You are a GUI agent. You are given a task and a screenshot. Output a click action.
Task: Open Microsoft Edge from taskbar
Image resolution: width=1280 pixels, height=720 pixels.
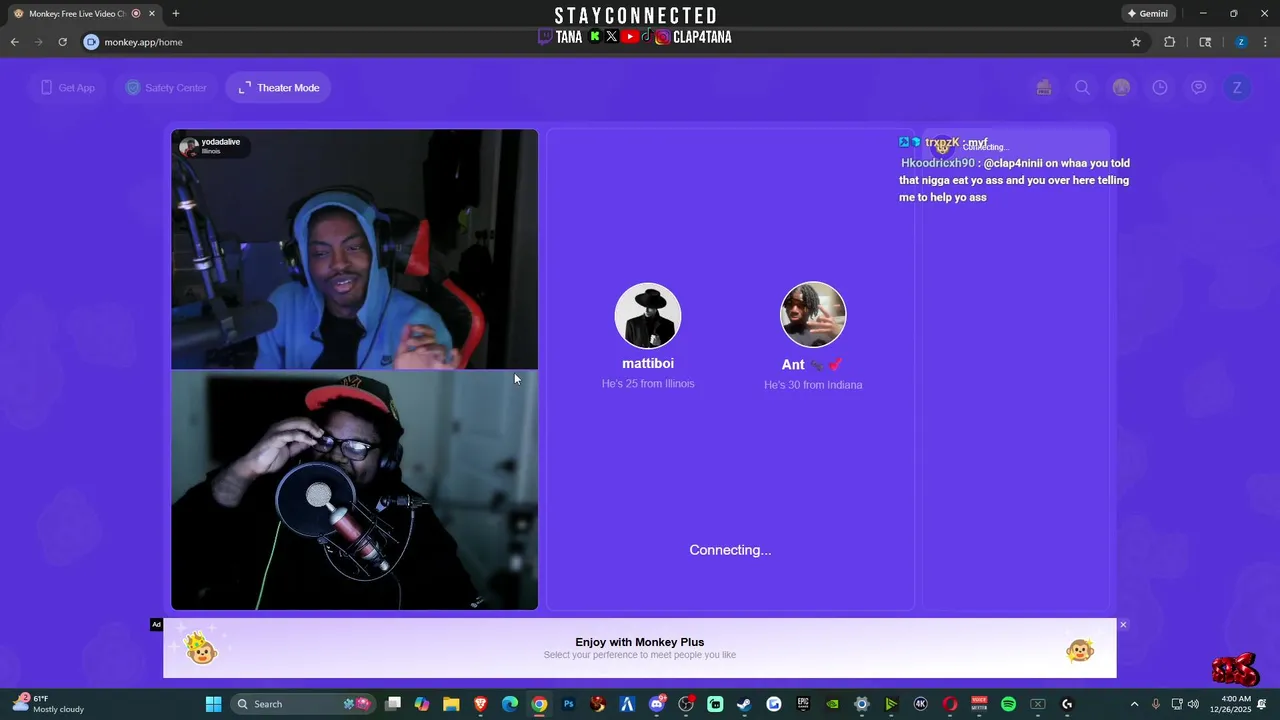click(510, 704)
